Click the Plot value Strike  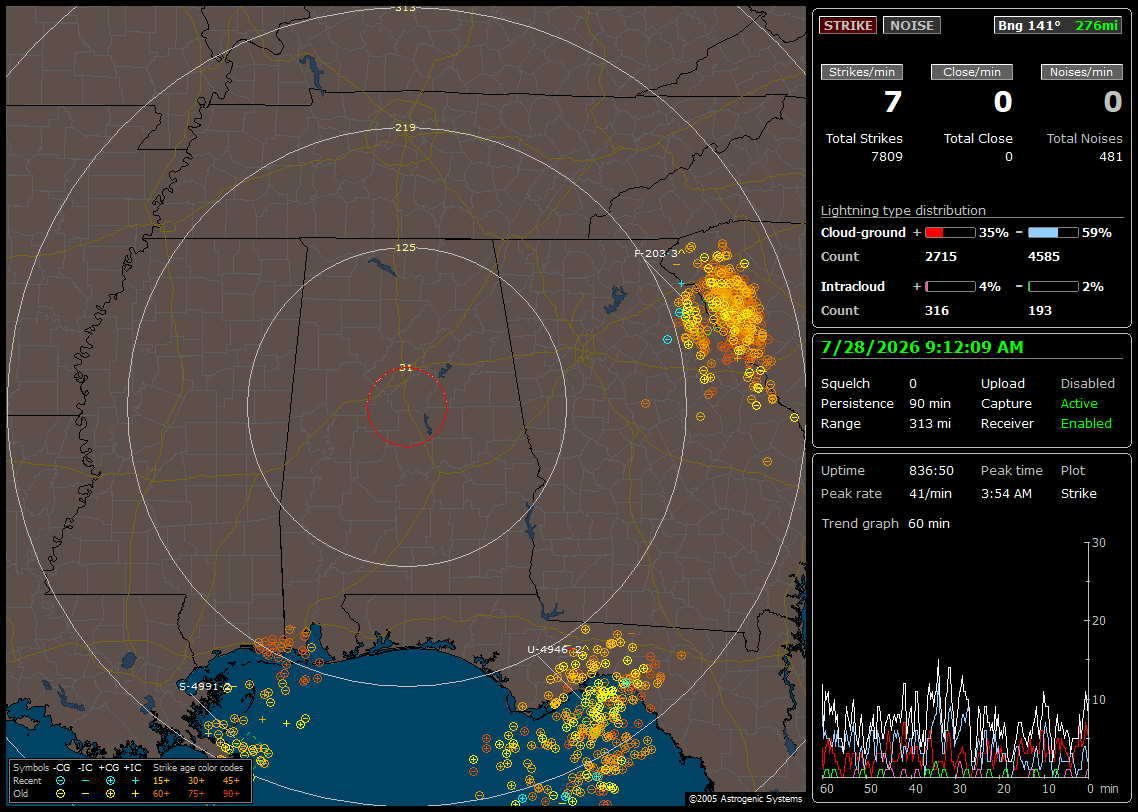1078,493
